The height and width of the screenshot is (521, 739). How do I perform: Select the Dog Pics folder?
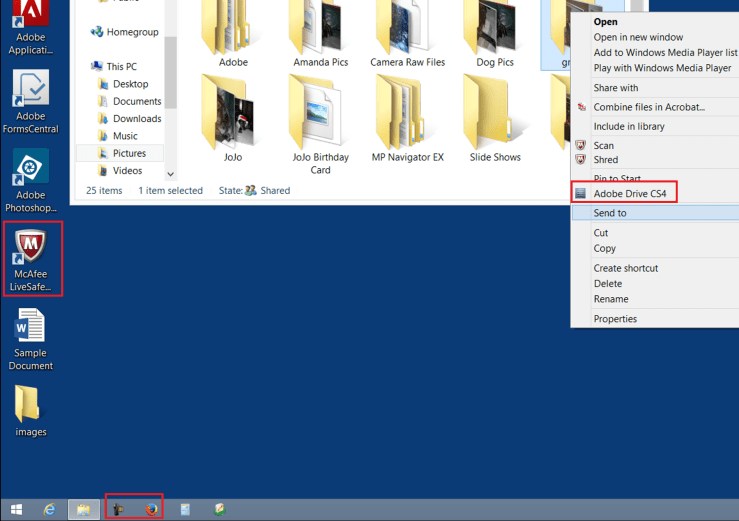[x=495, y=34]
